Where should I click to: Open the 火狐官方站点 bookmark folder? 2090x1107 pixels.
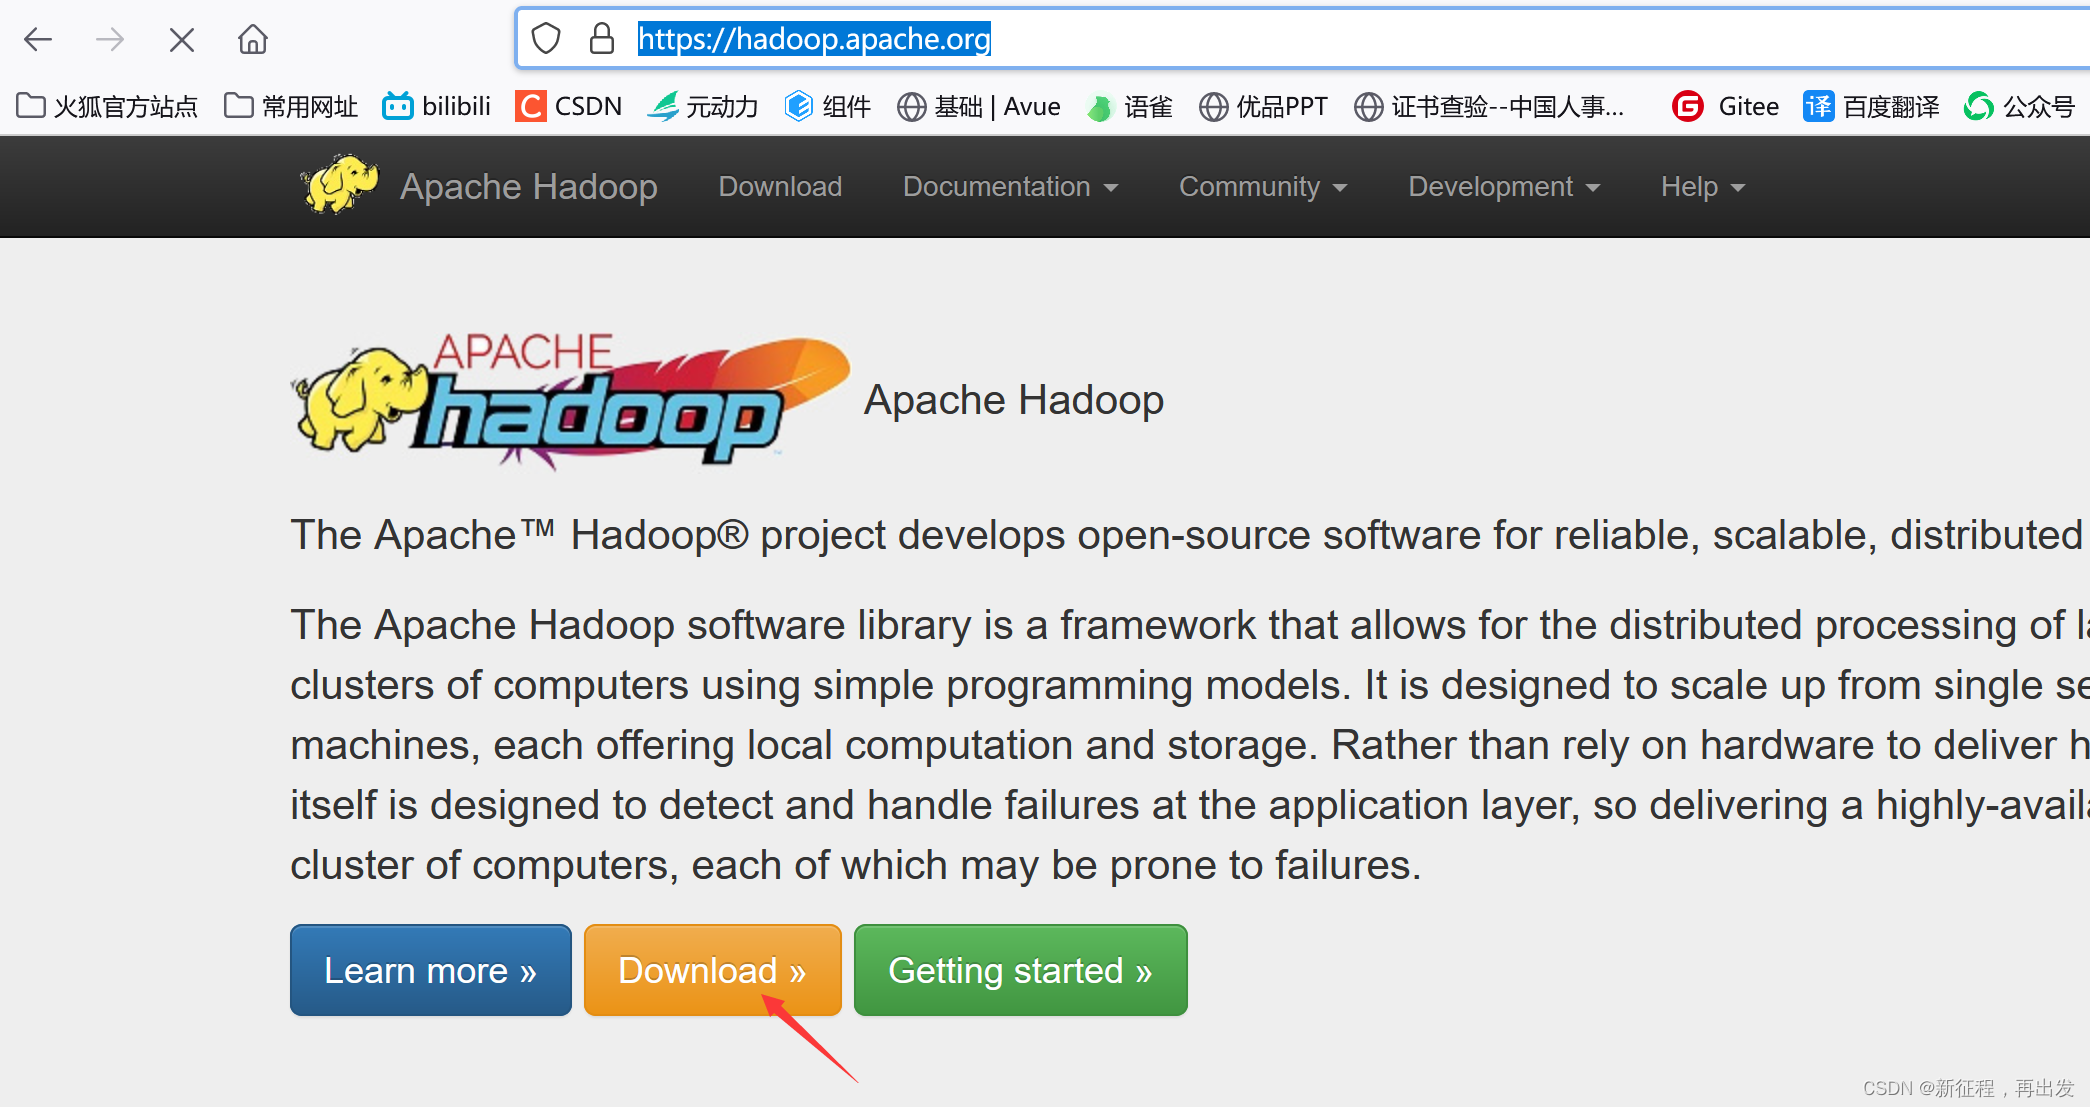[x=107, y=106]
